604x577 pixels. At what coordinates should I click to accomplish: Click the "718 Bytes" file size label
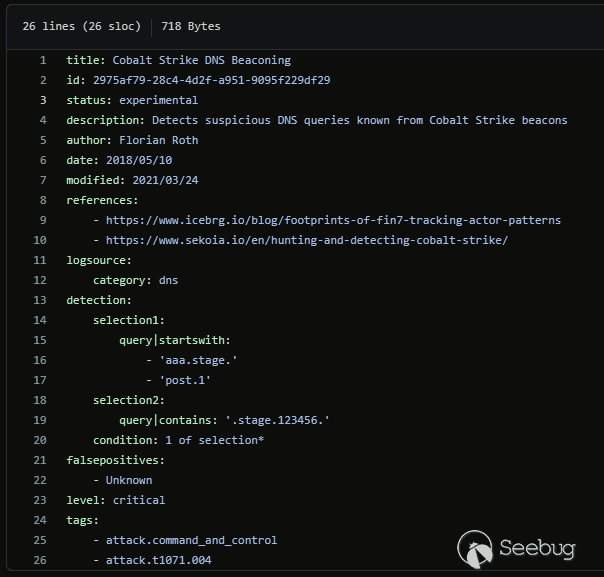(x=191, y=26)
